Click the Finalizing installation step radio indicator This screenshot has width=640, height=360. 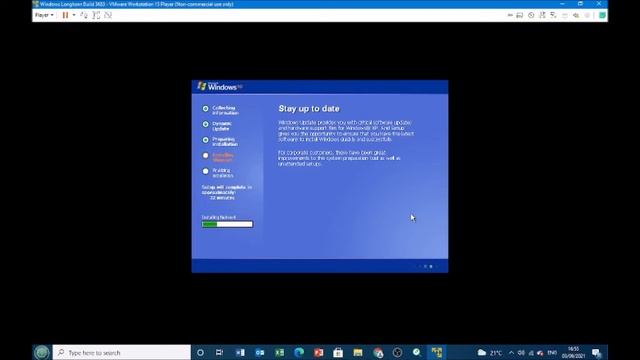(x=205, y=171)
